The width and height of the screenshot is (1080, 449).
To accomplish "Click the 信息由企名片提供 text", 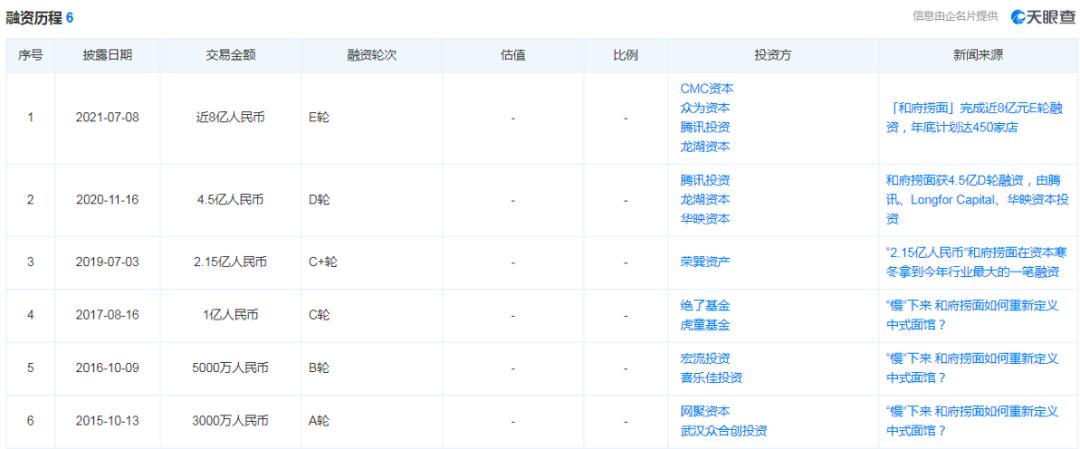I will tap(955, 17).
